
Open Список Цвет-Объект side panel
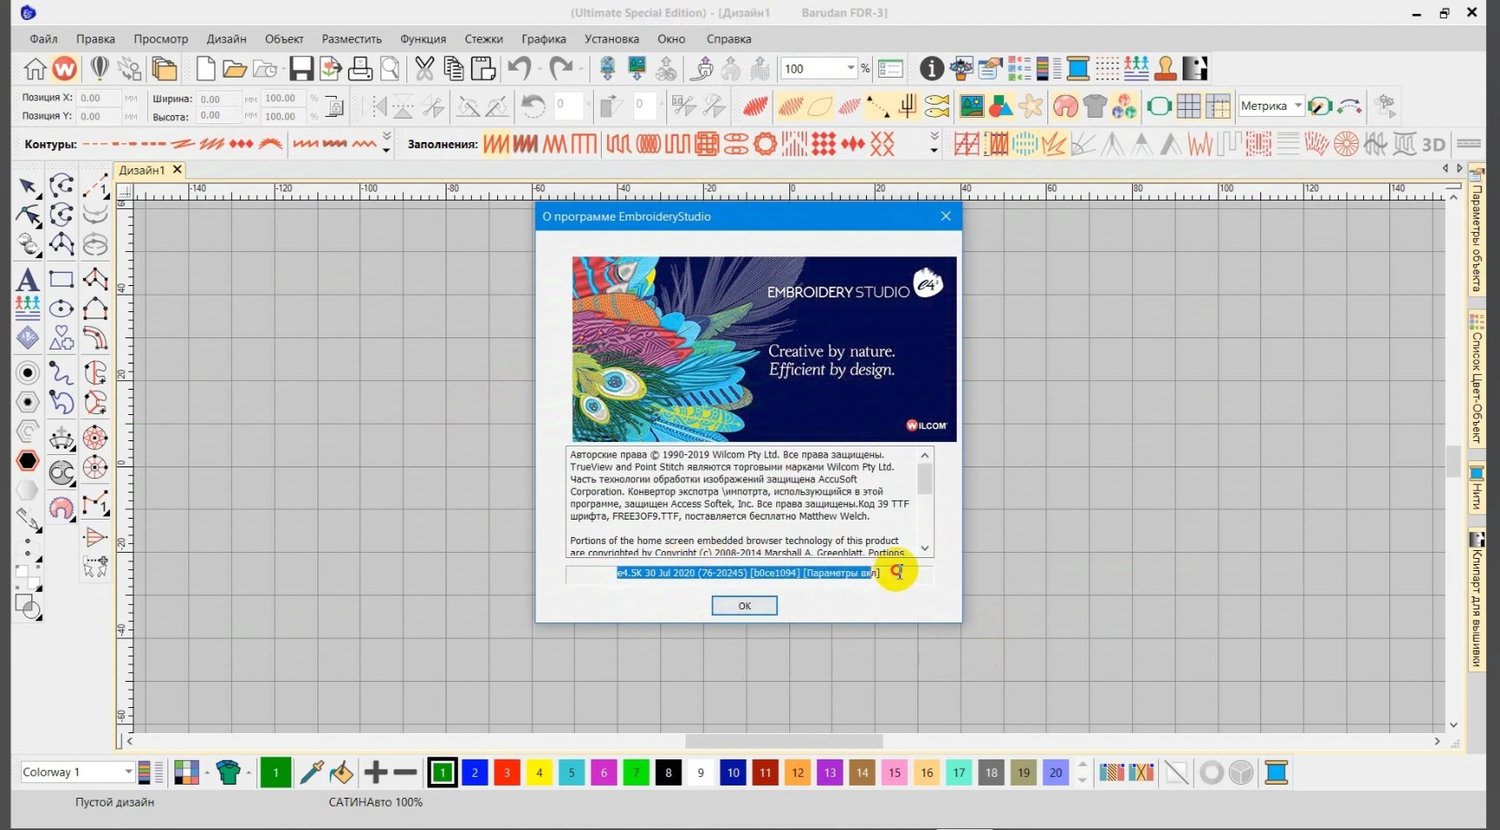[1475, 379]
